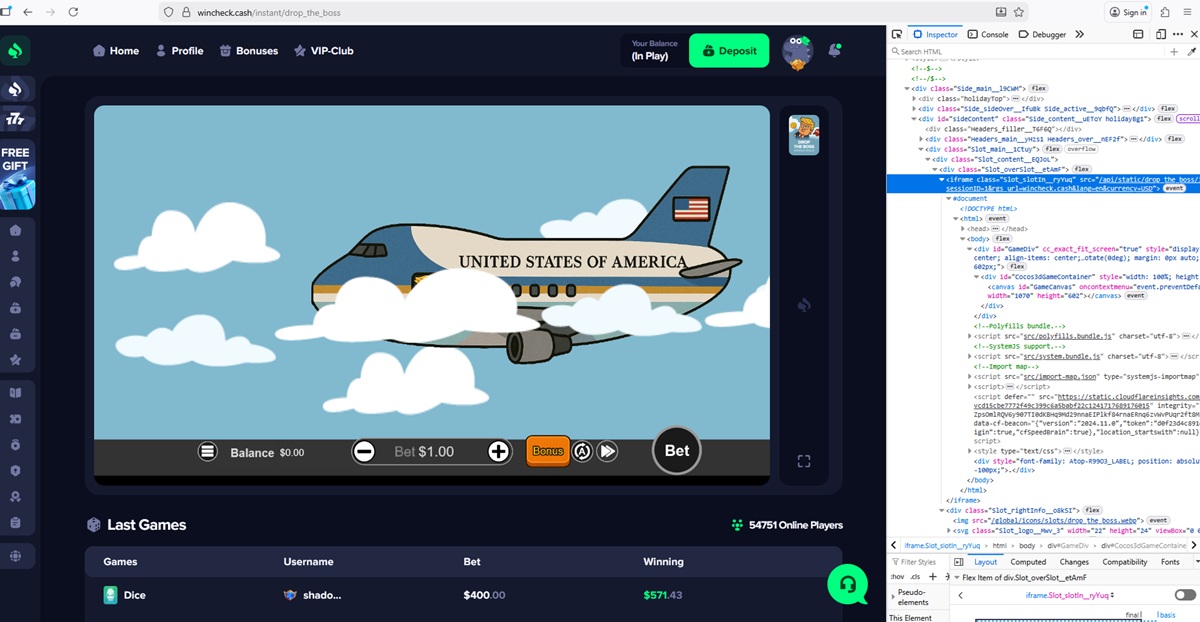Click the orange Bonus button

(547, 451)
